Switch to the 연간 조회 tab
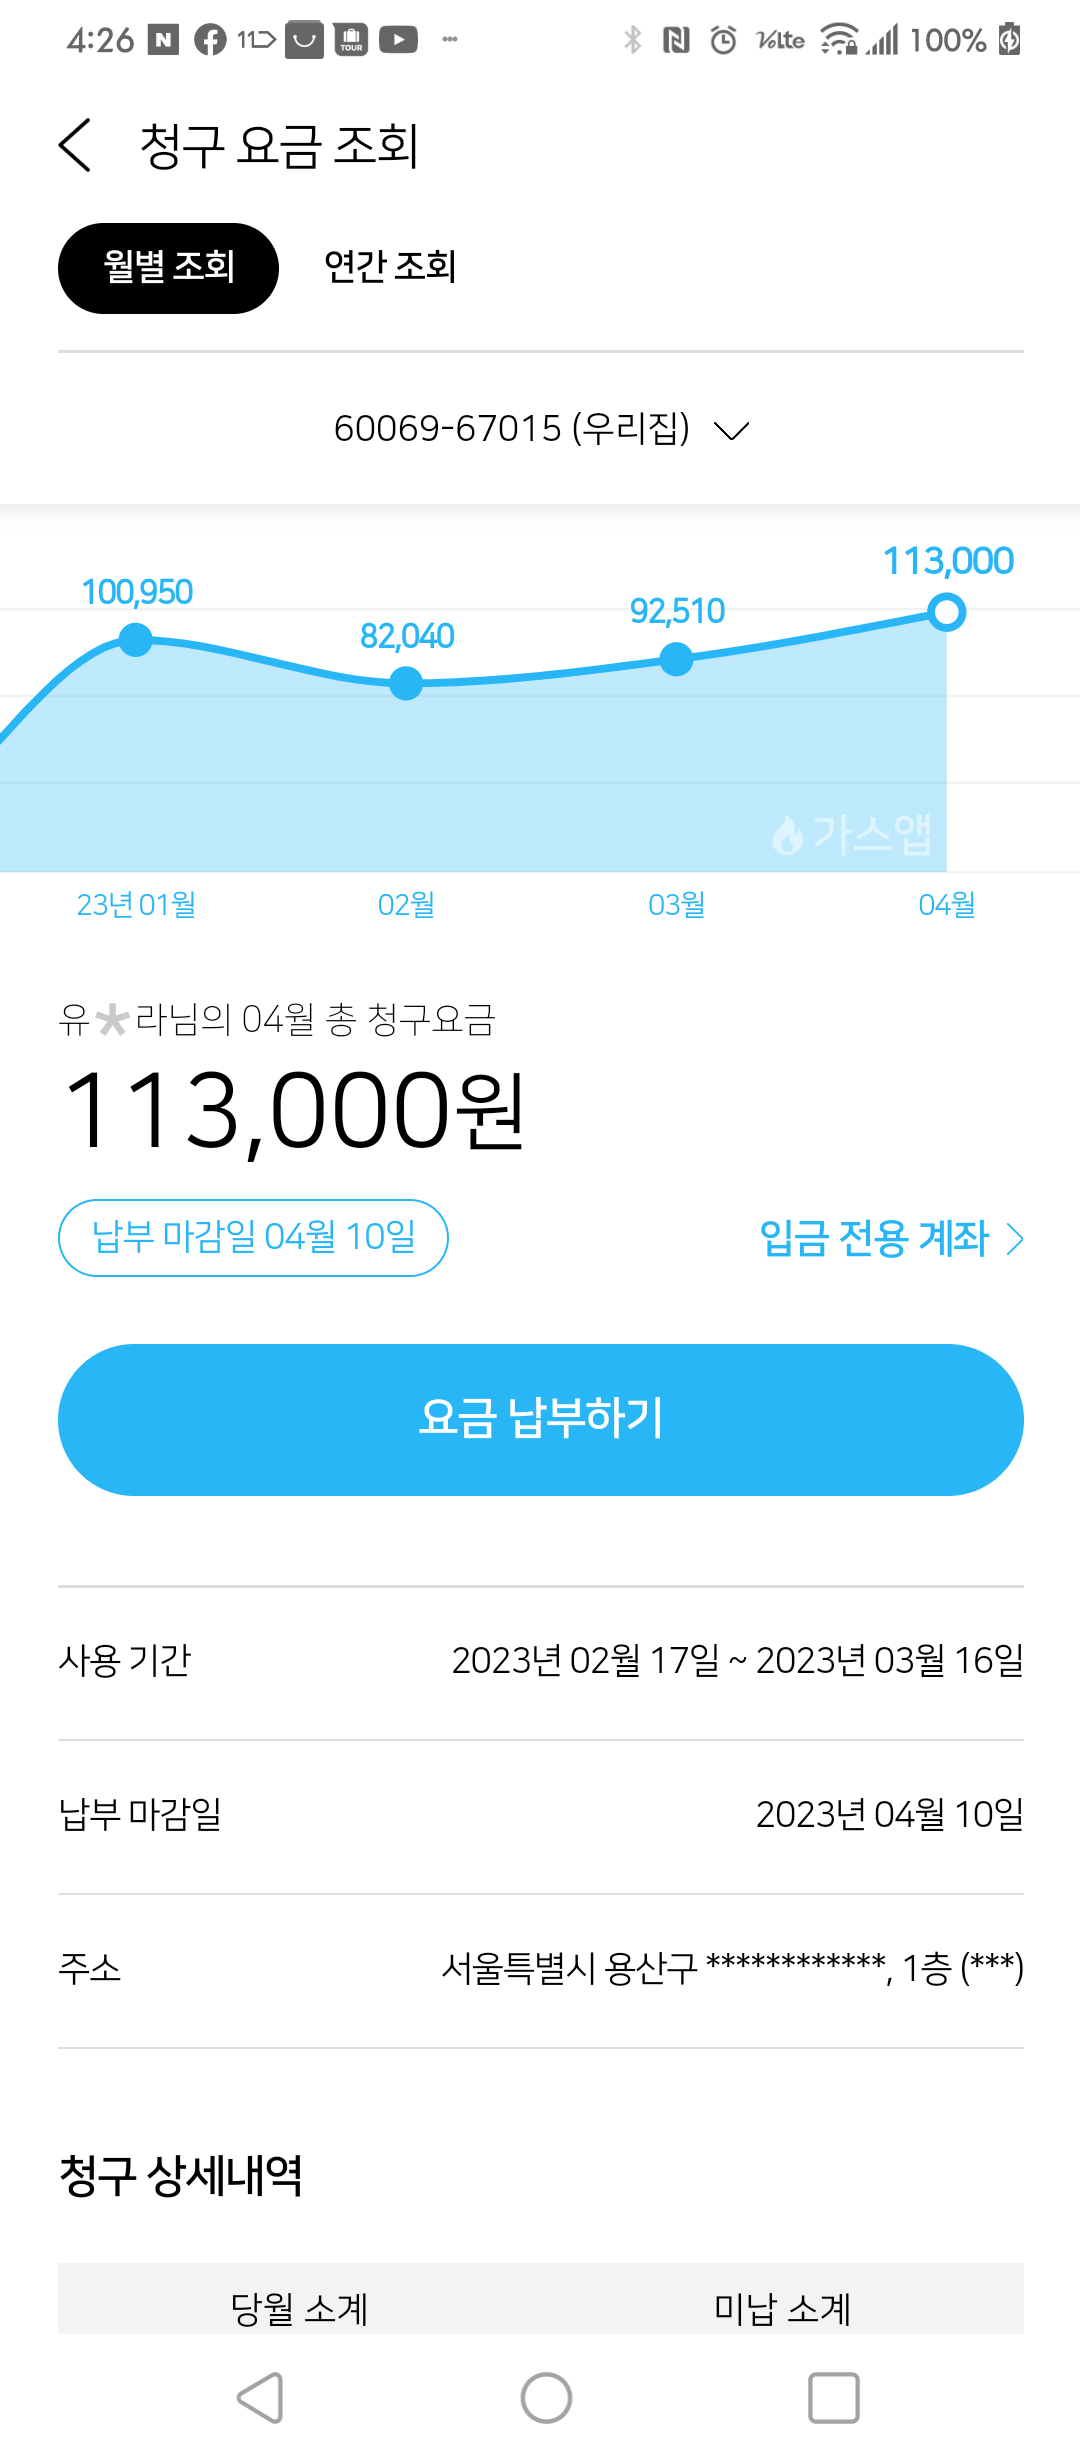 390,268
